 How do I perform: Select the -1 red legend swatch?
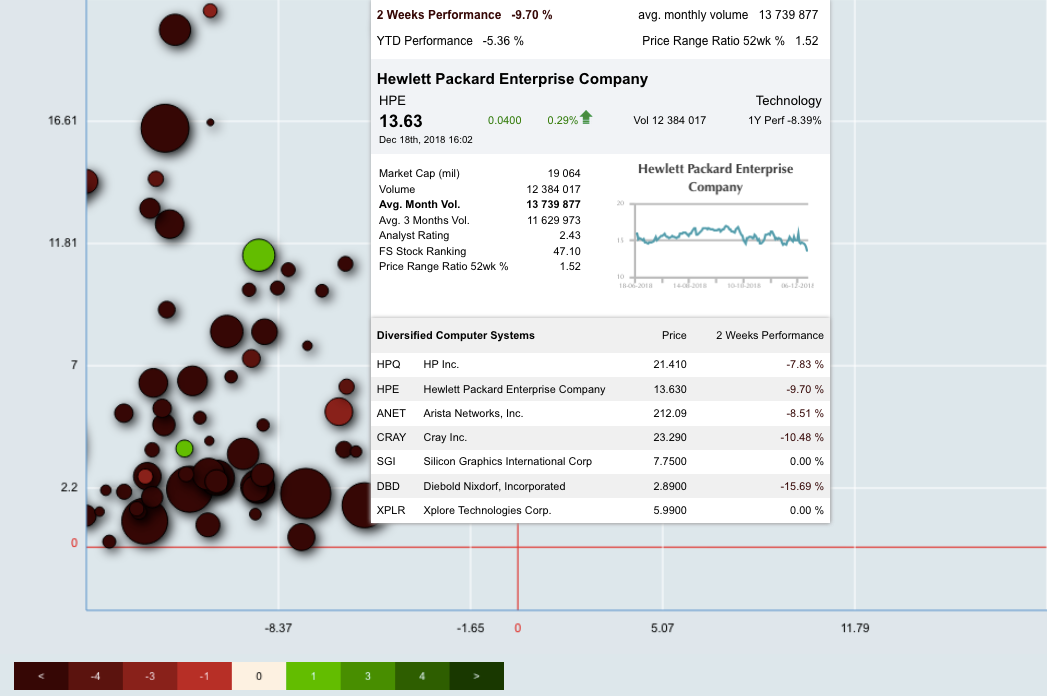(204, 676)
